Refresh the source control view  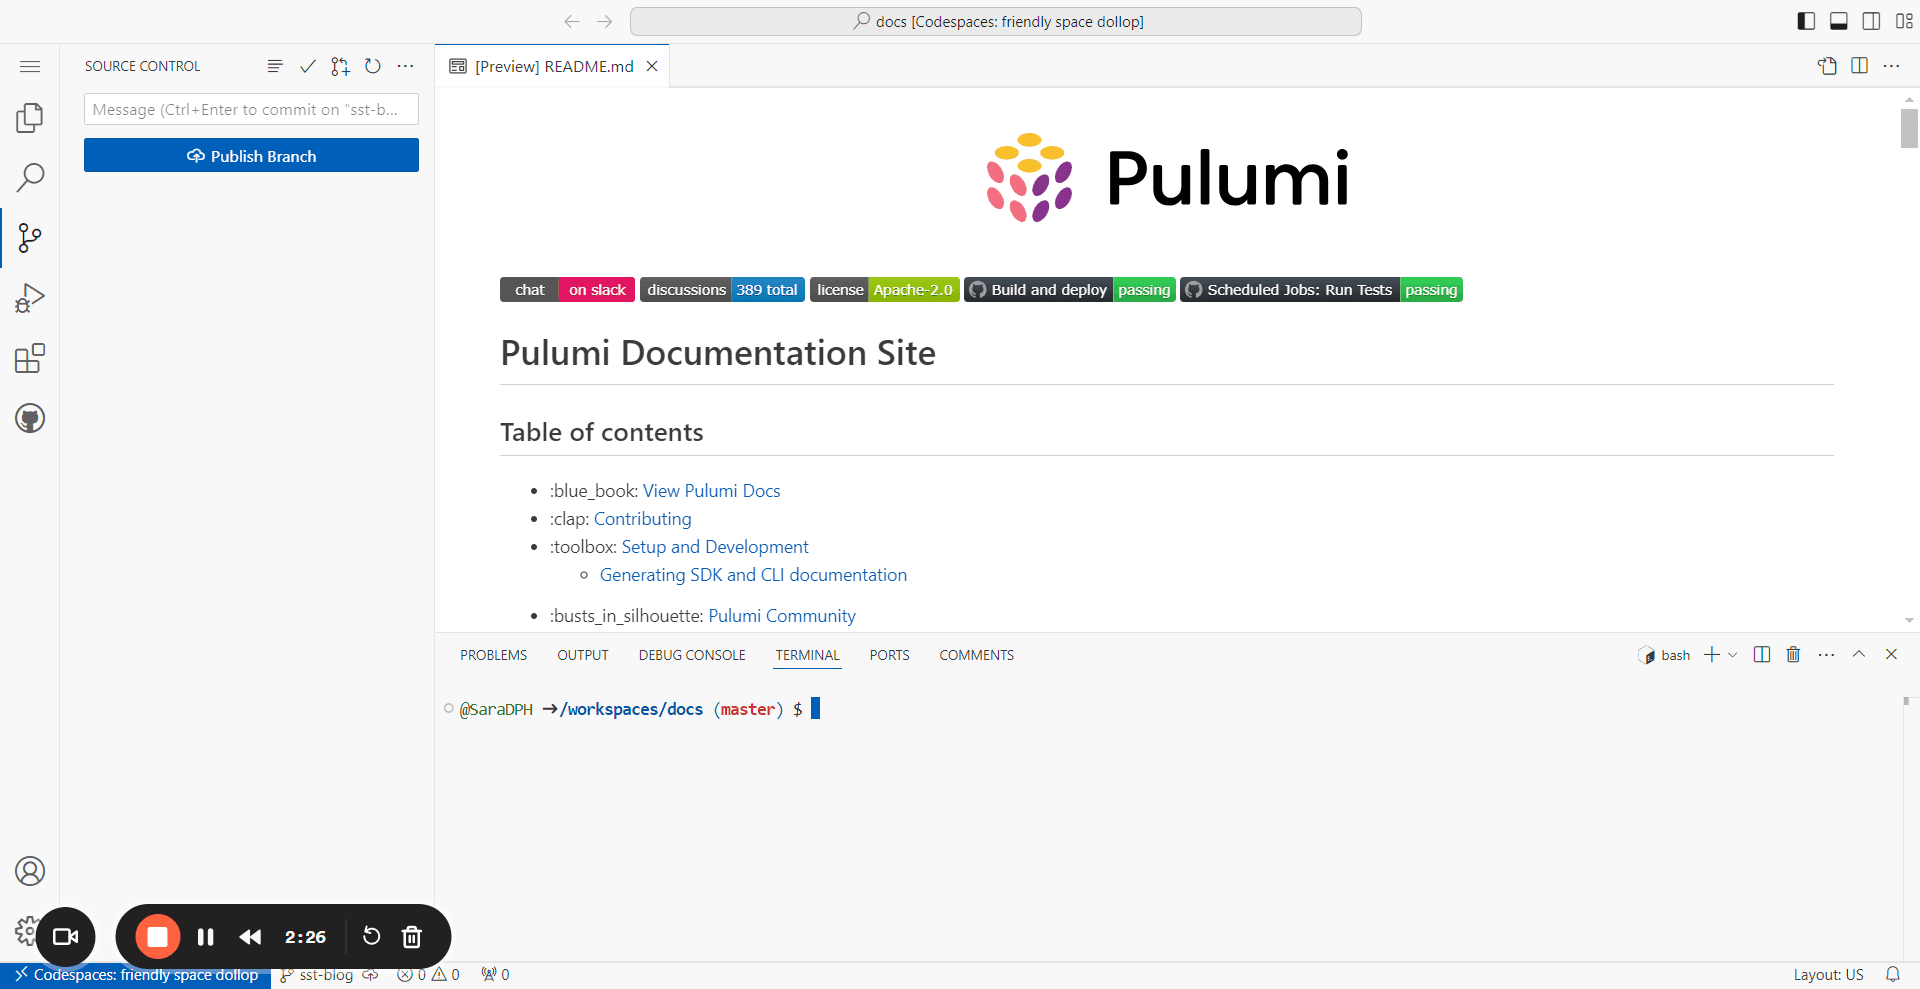[x=373, y=66]
